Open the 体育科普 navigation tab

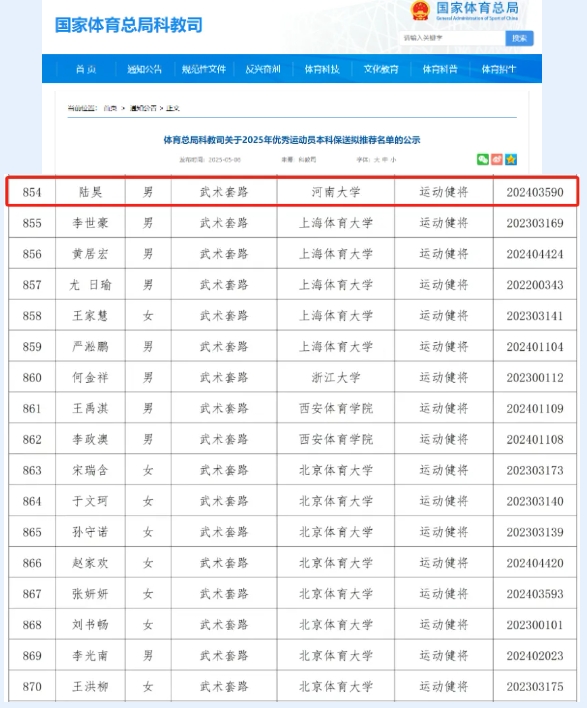440,69
